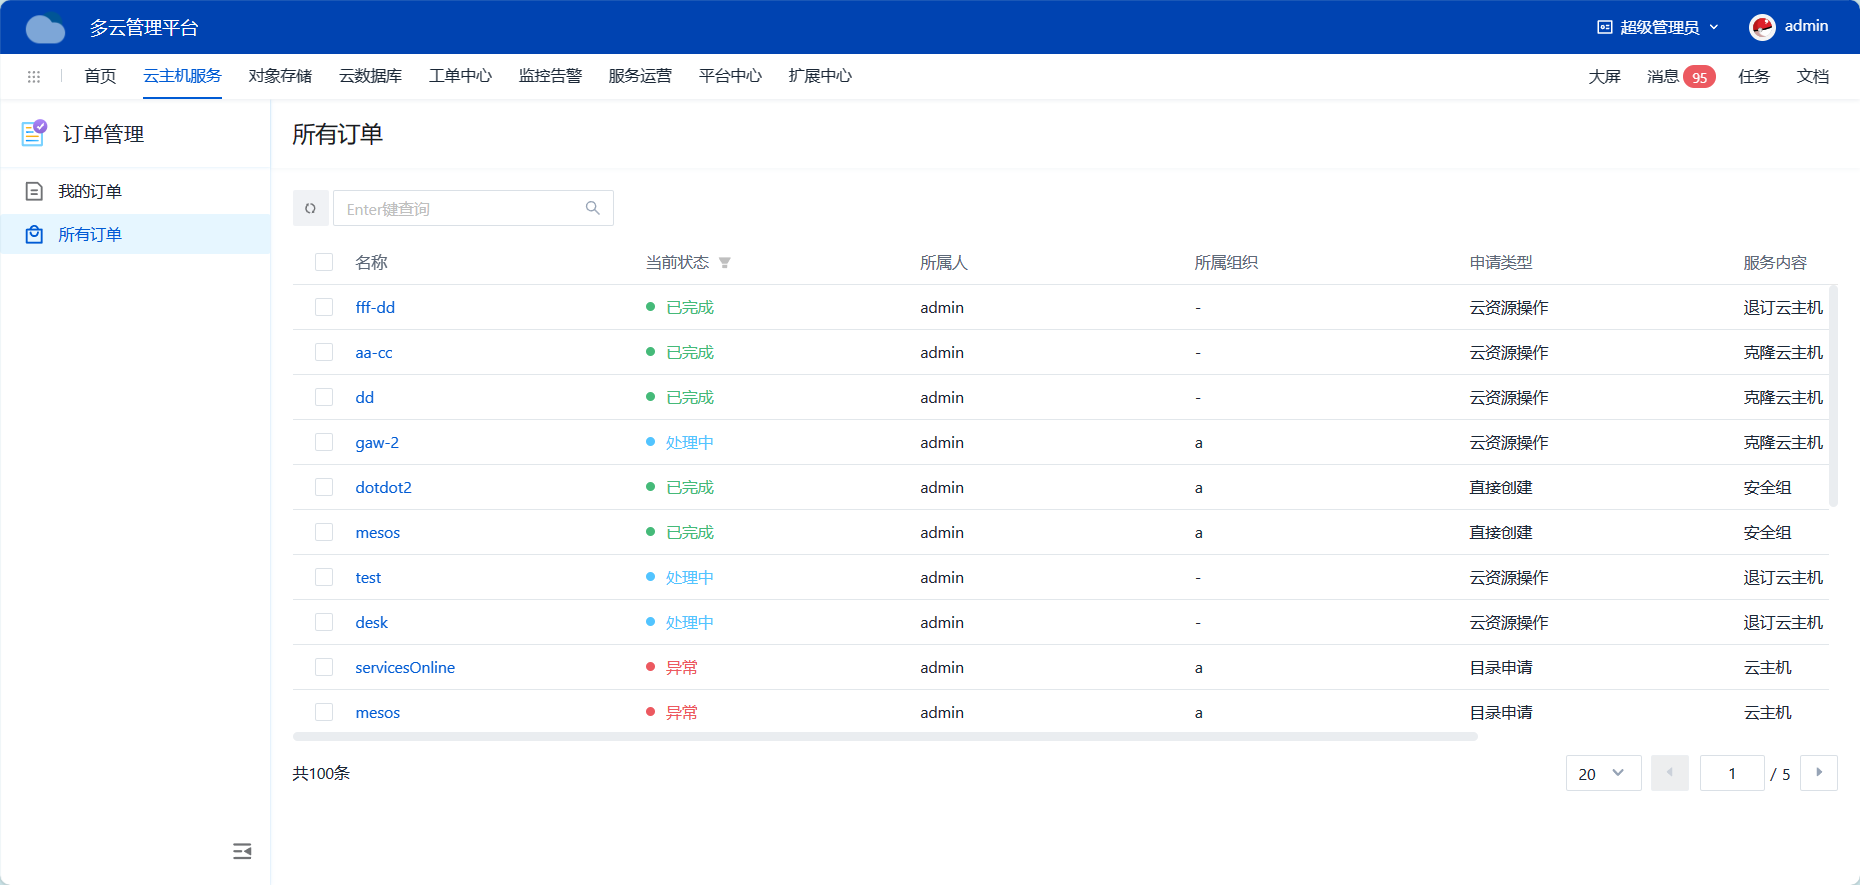Click the 所有订单 clipboard icon
1860x885 pixels.
pos(34,234)
